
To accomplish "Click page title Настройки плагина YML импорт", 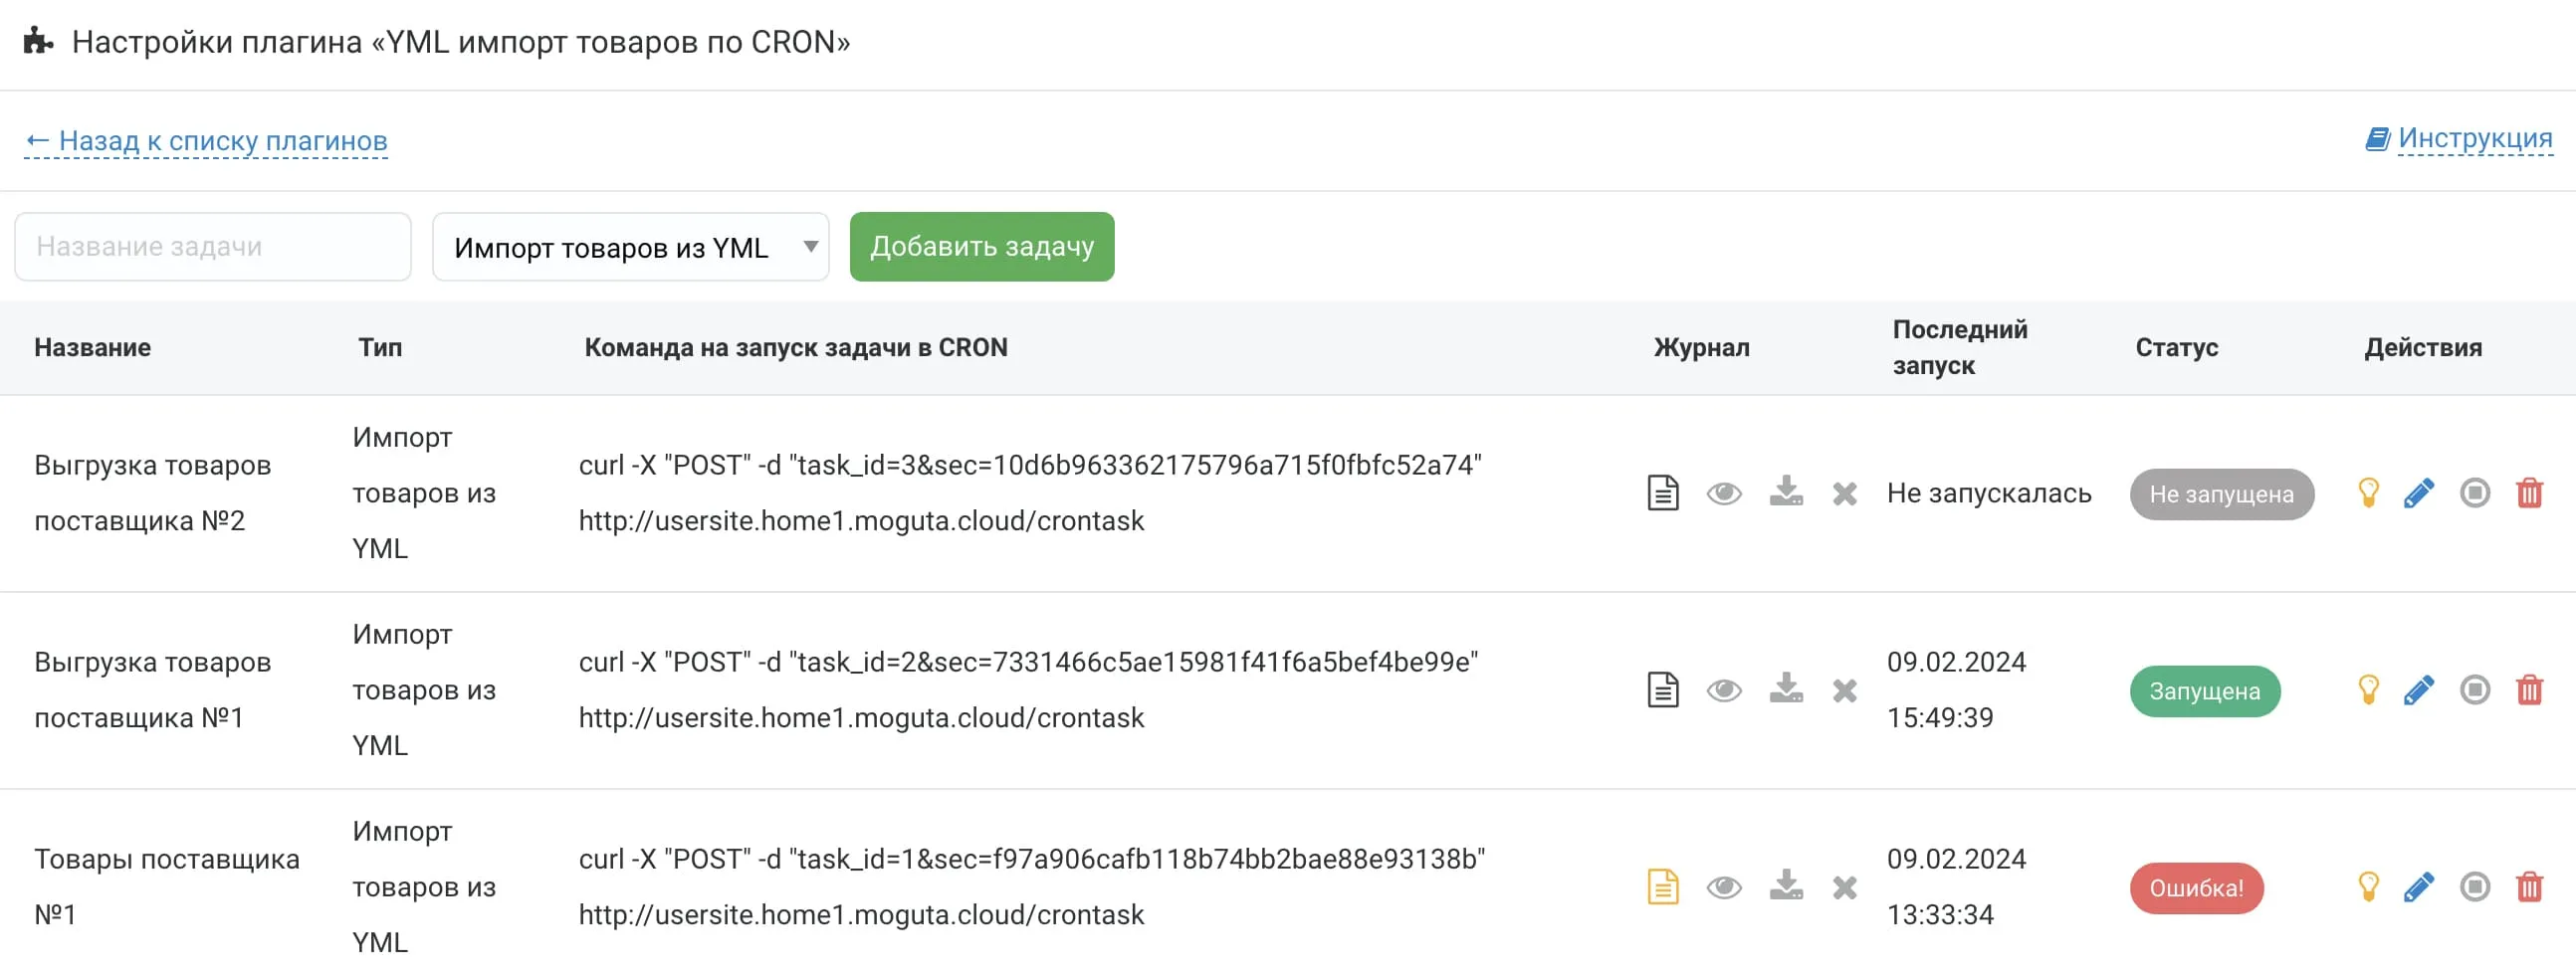I will point(461,42).
